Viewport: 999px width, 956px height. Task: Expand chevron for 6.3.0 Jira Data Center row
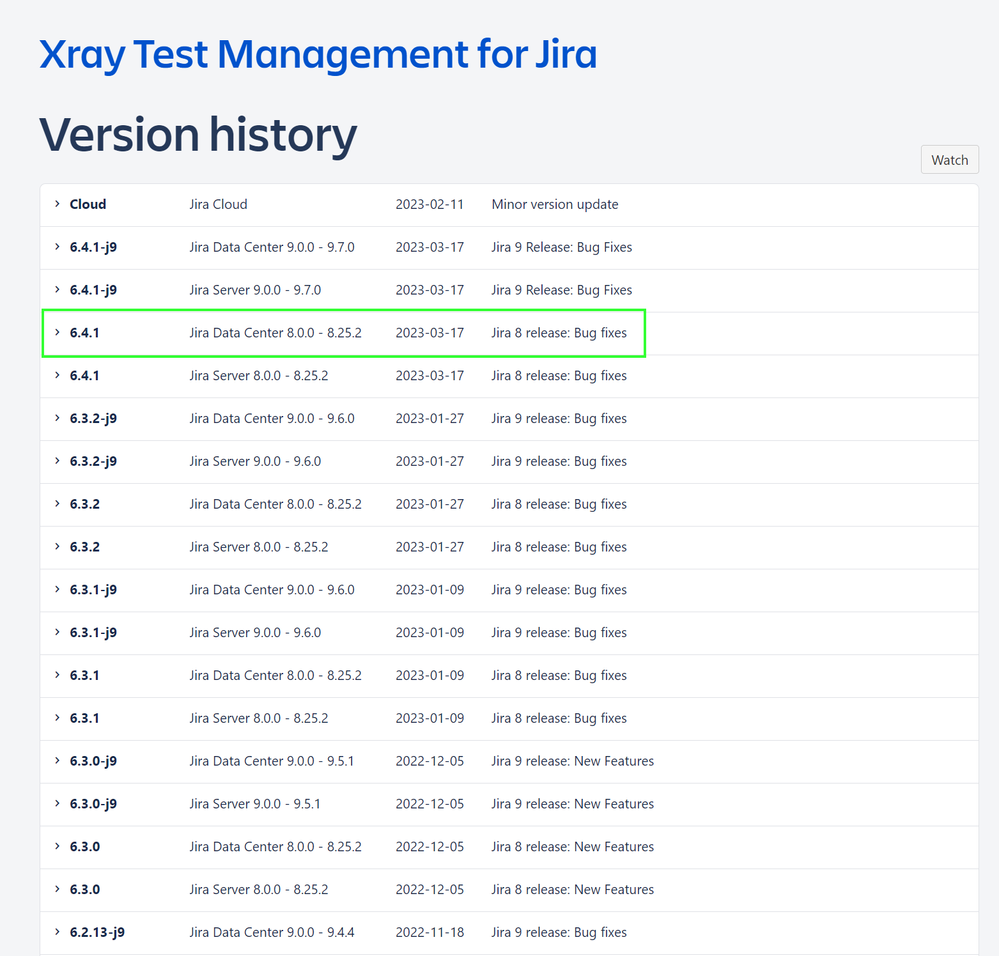(57, 846)
